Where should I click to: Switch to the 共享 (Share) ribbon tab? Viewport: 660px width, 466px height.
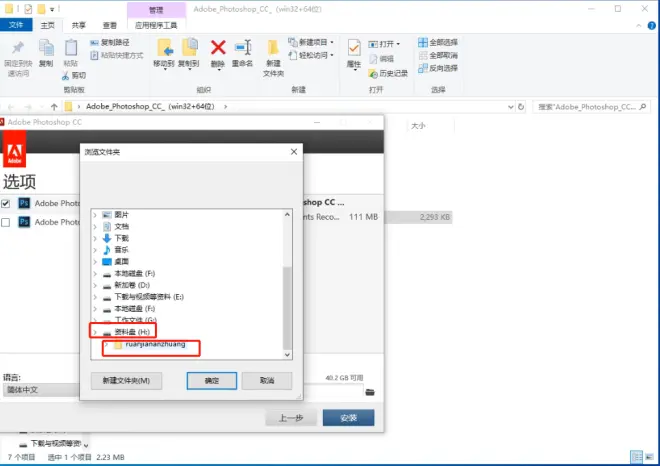point(78,25)
